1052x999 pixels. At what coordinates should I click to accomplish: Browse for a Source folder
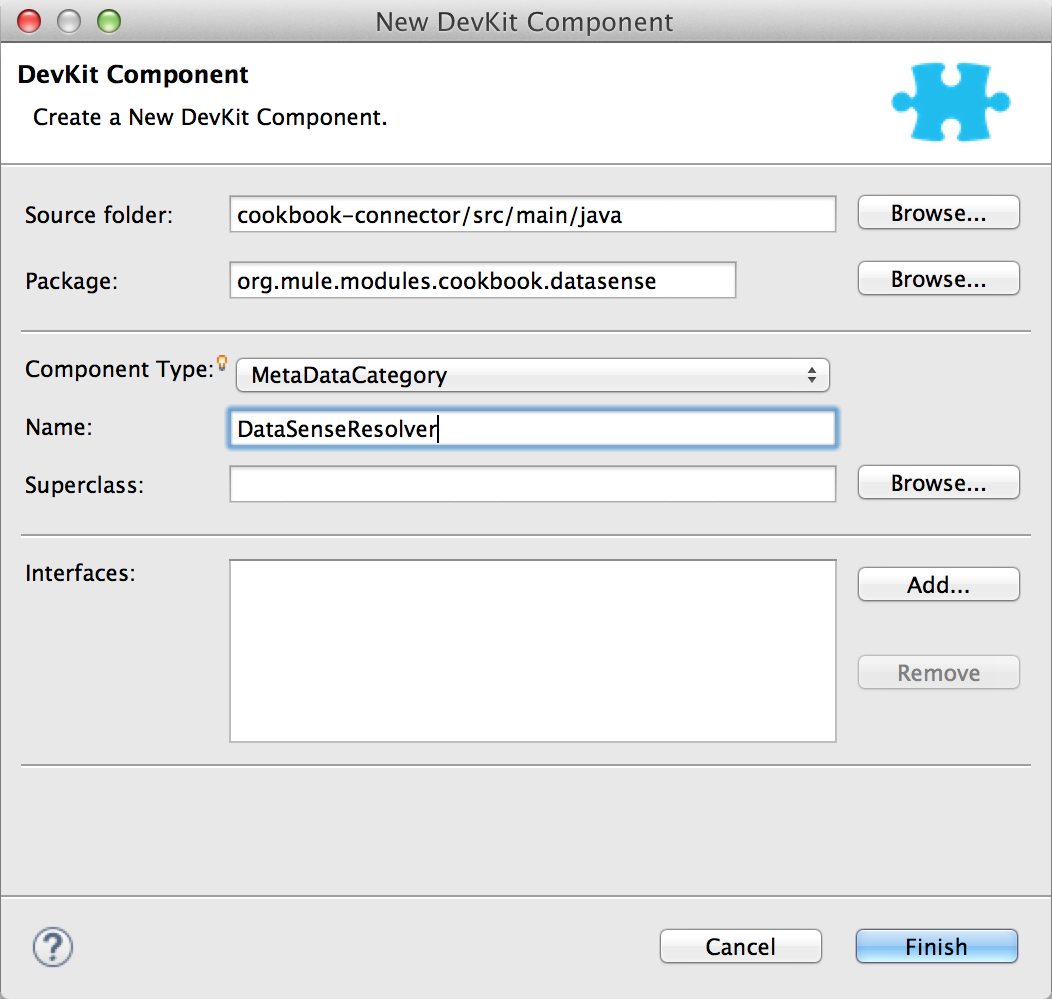[x=937, y=212]
